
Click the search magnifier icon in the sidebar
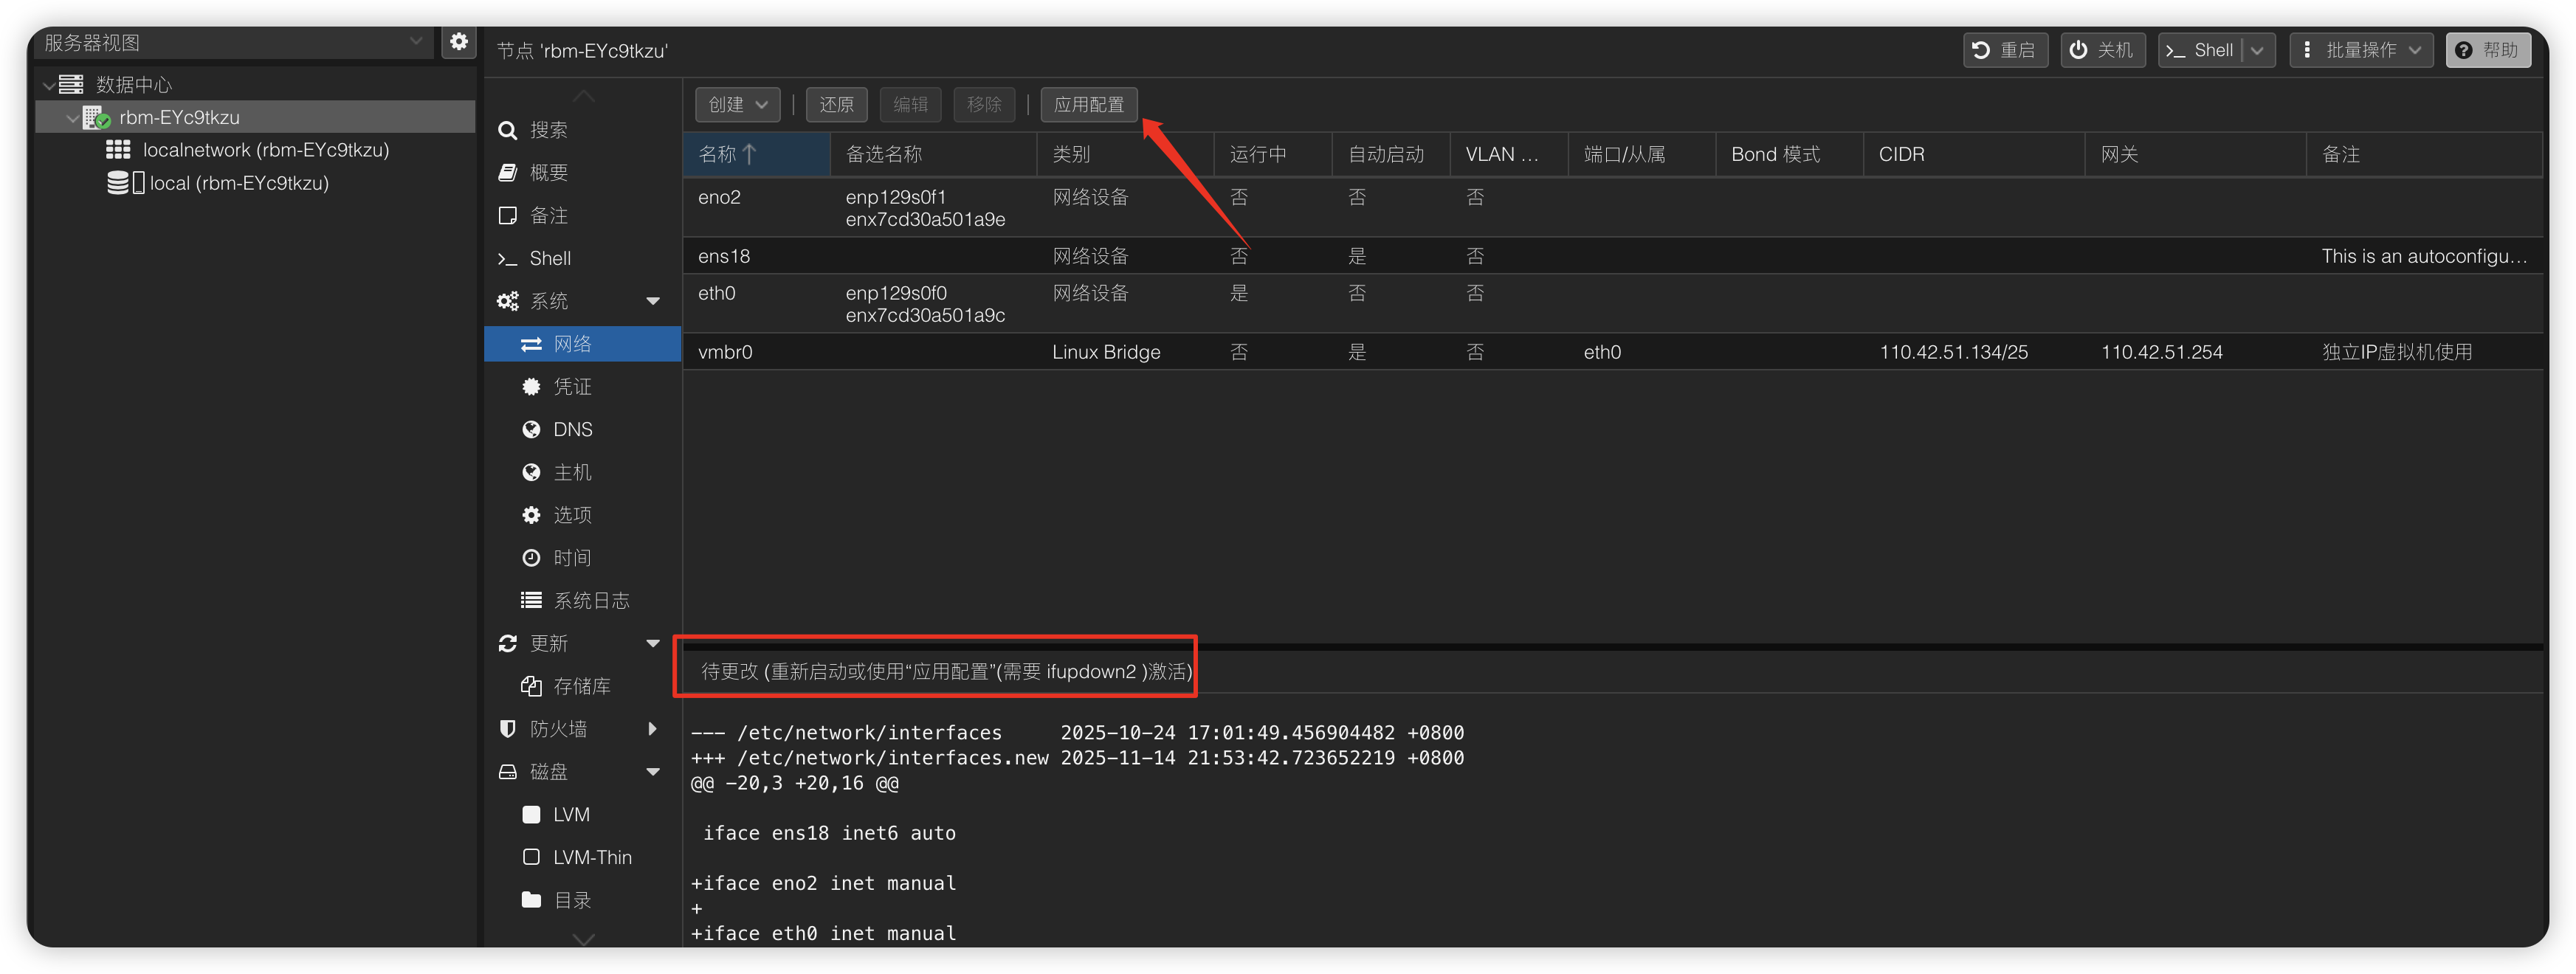click(x=508, y=130)
